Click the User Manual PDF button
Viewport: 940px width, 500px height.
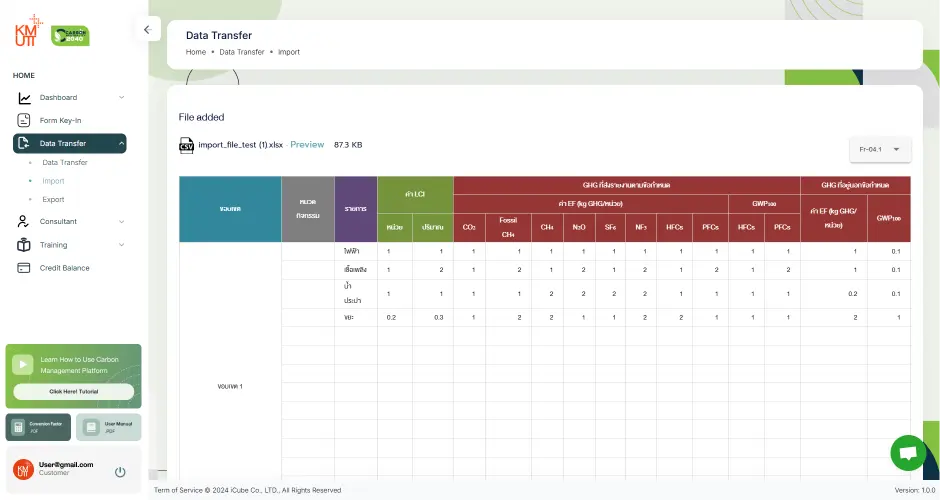[x=109, y=427]
